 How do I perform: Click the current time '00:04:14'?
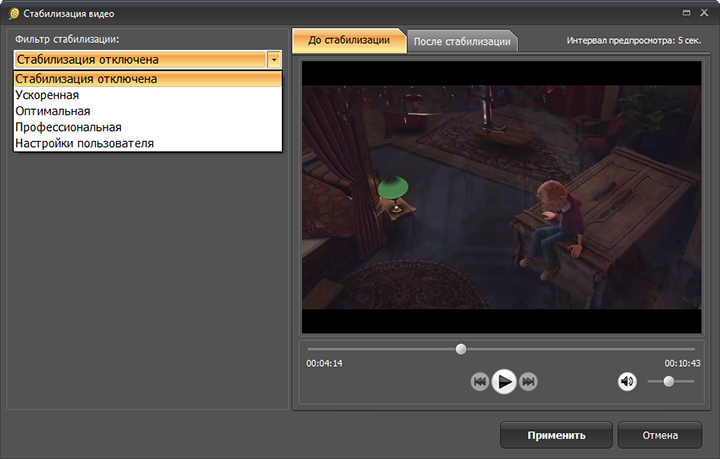tap(324, 363)
